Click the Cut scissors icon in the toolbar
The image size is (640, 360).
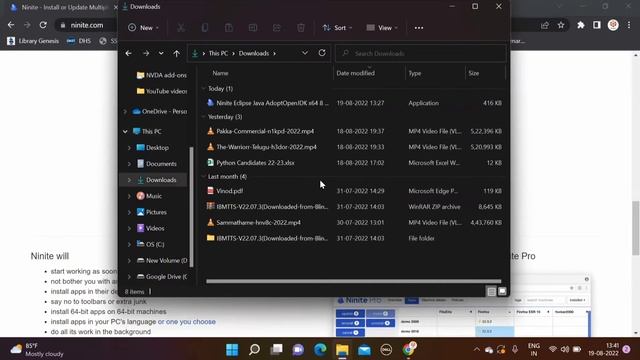point(181,28)
